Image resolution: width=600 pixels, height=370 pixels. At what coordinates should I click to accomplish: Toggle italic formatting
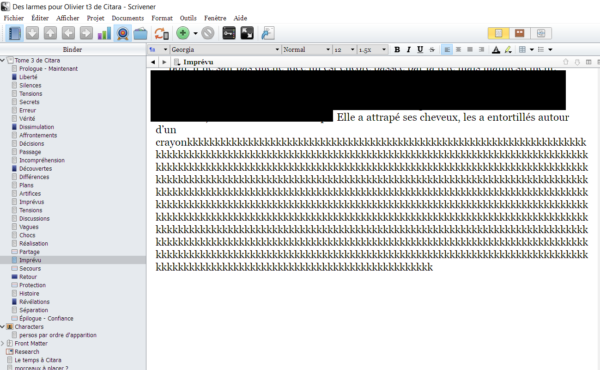408,49
